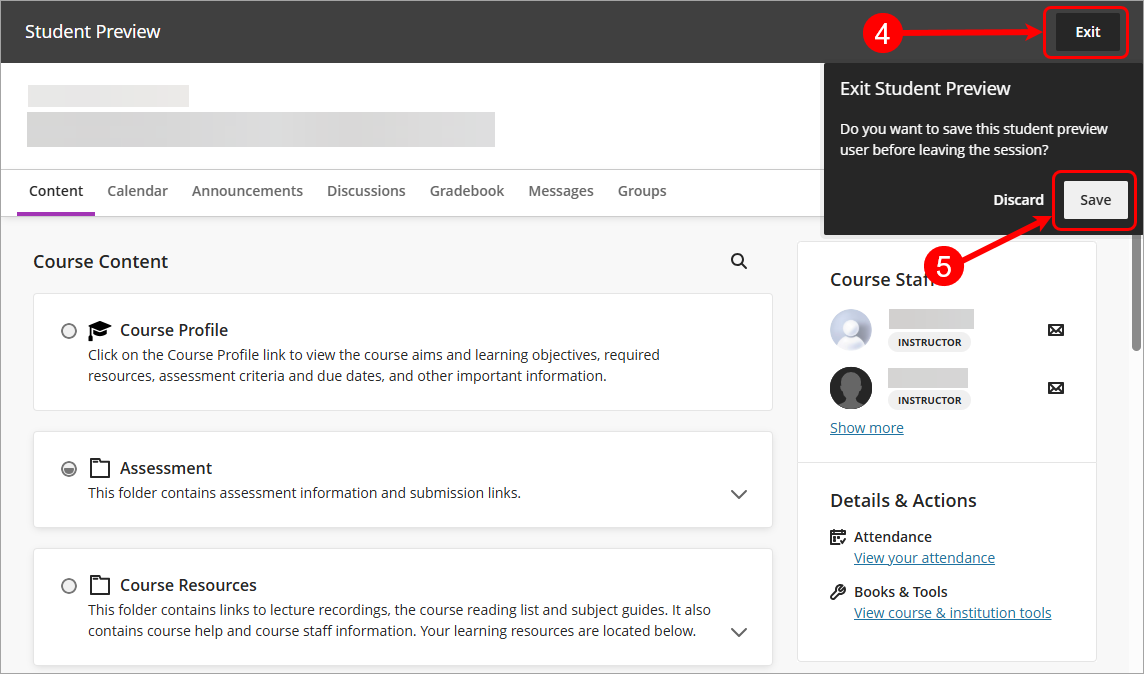This screenshot has width=1144, height=674.
Task: Expand the Assessment folder chevron
Action: 739,494
